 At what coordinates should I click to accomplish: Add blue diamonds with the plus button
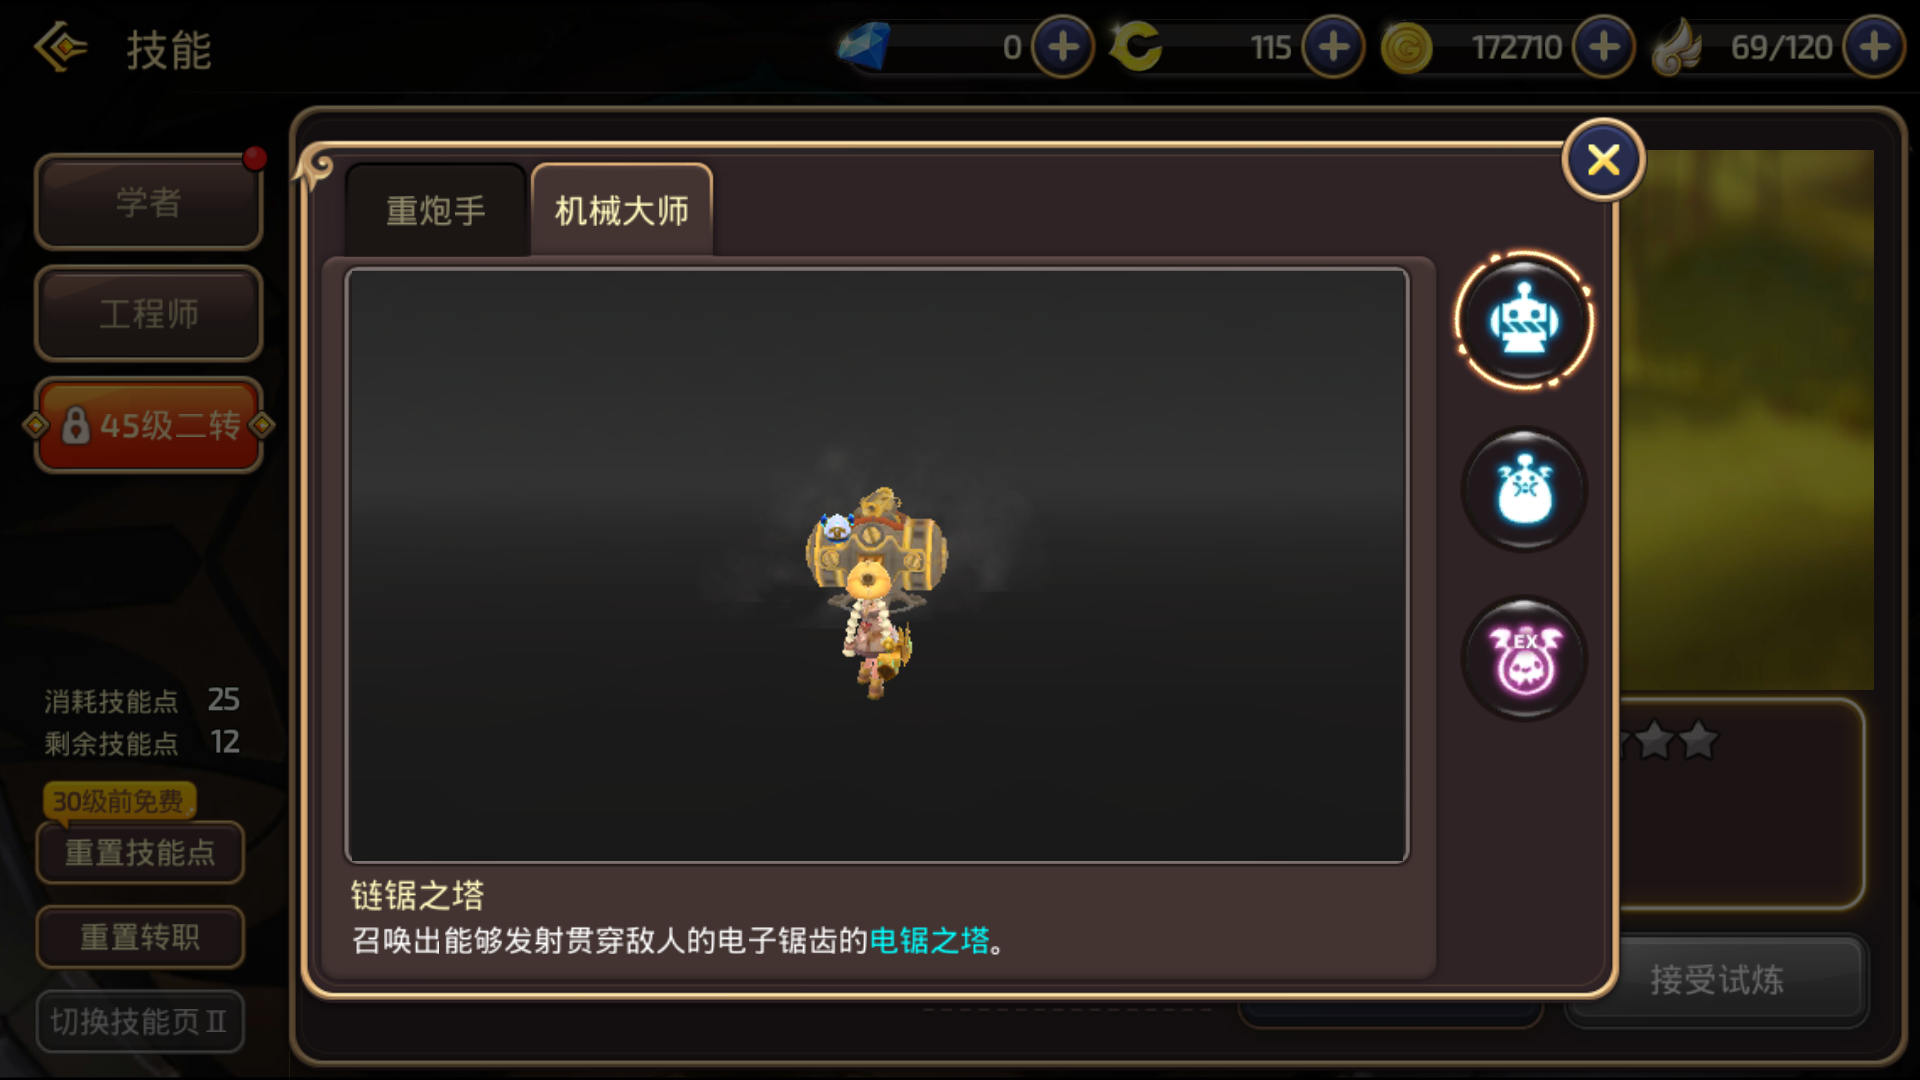click(x=1062, y=47)
